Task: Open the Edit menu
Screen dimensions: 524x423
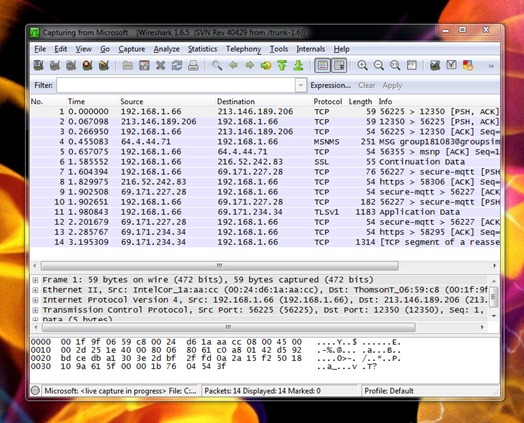Action: pyautogui.click(x=60, y=49)
